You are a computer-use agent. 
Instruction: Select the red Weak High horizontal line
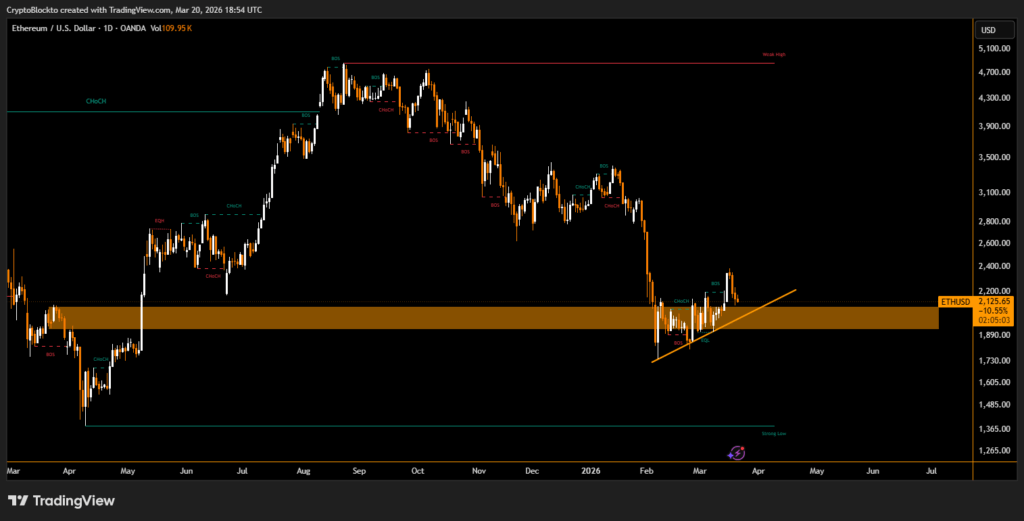pos(600,64)
